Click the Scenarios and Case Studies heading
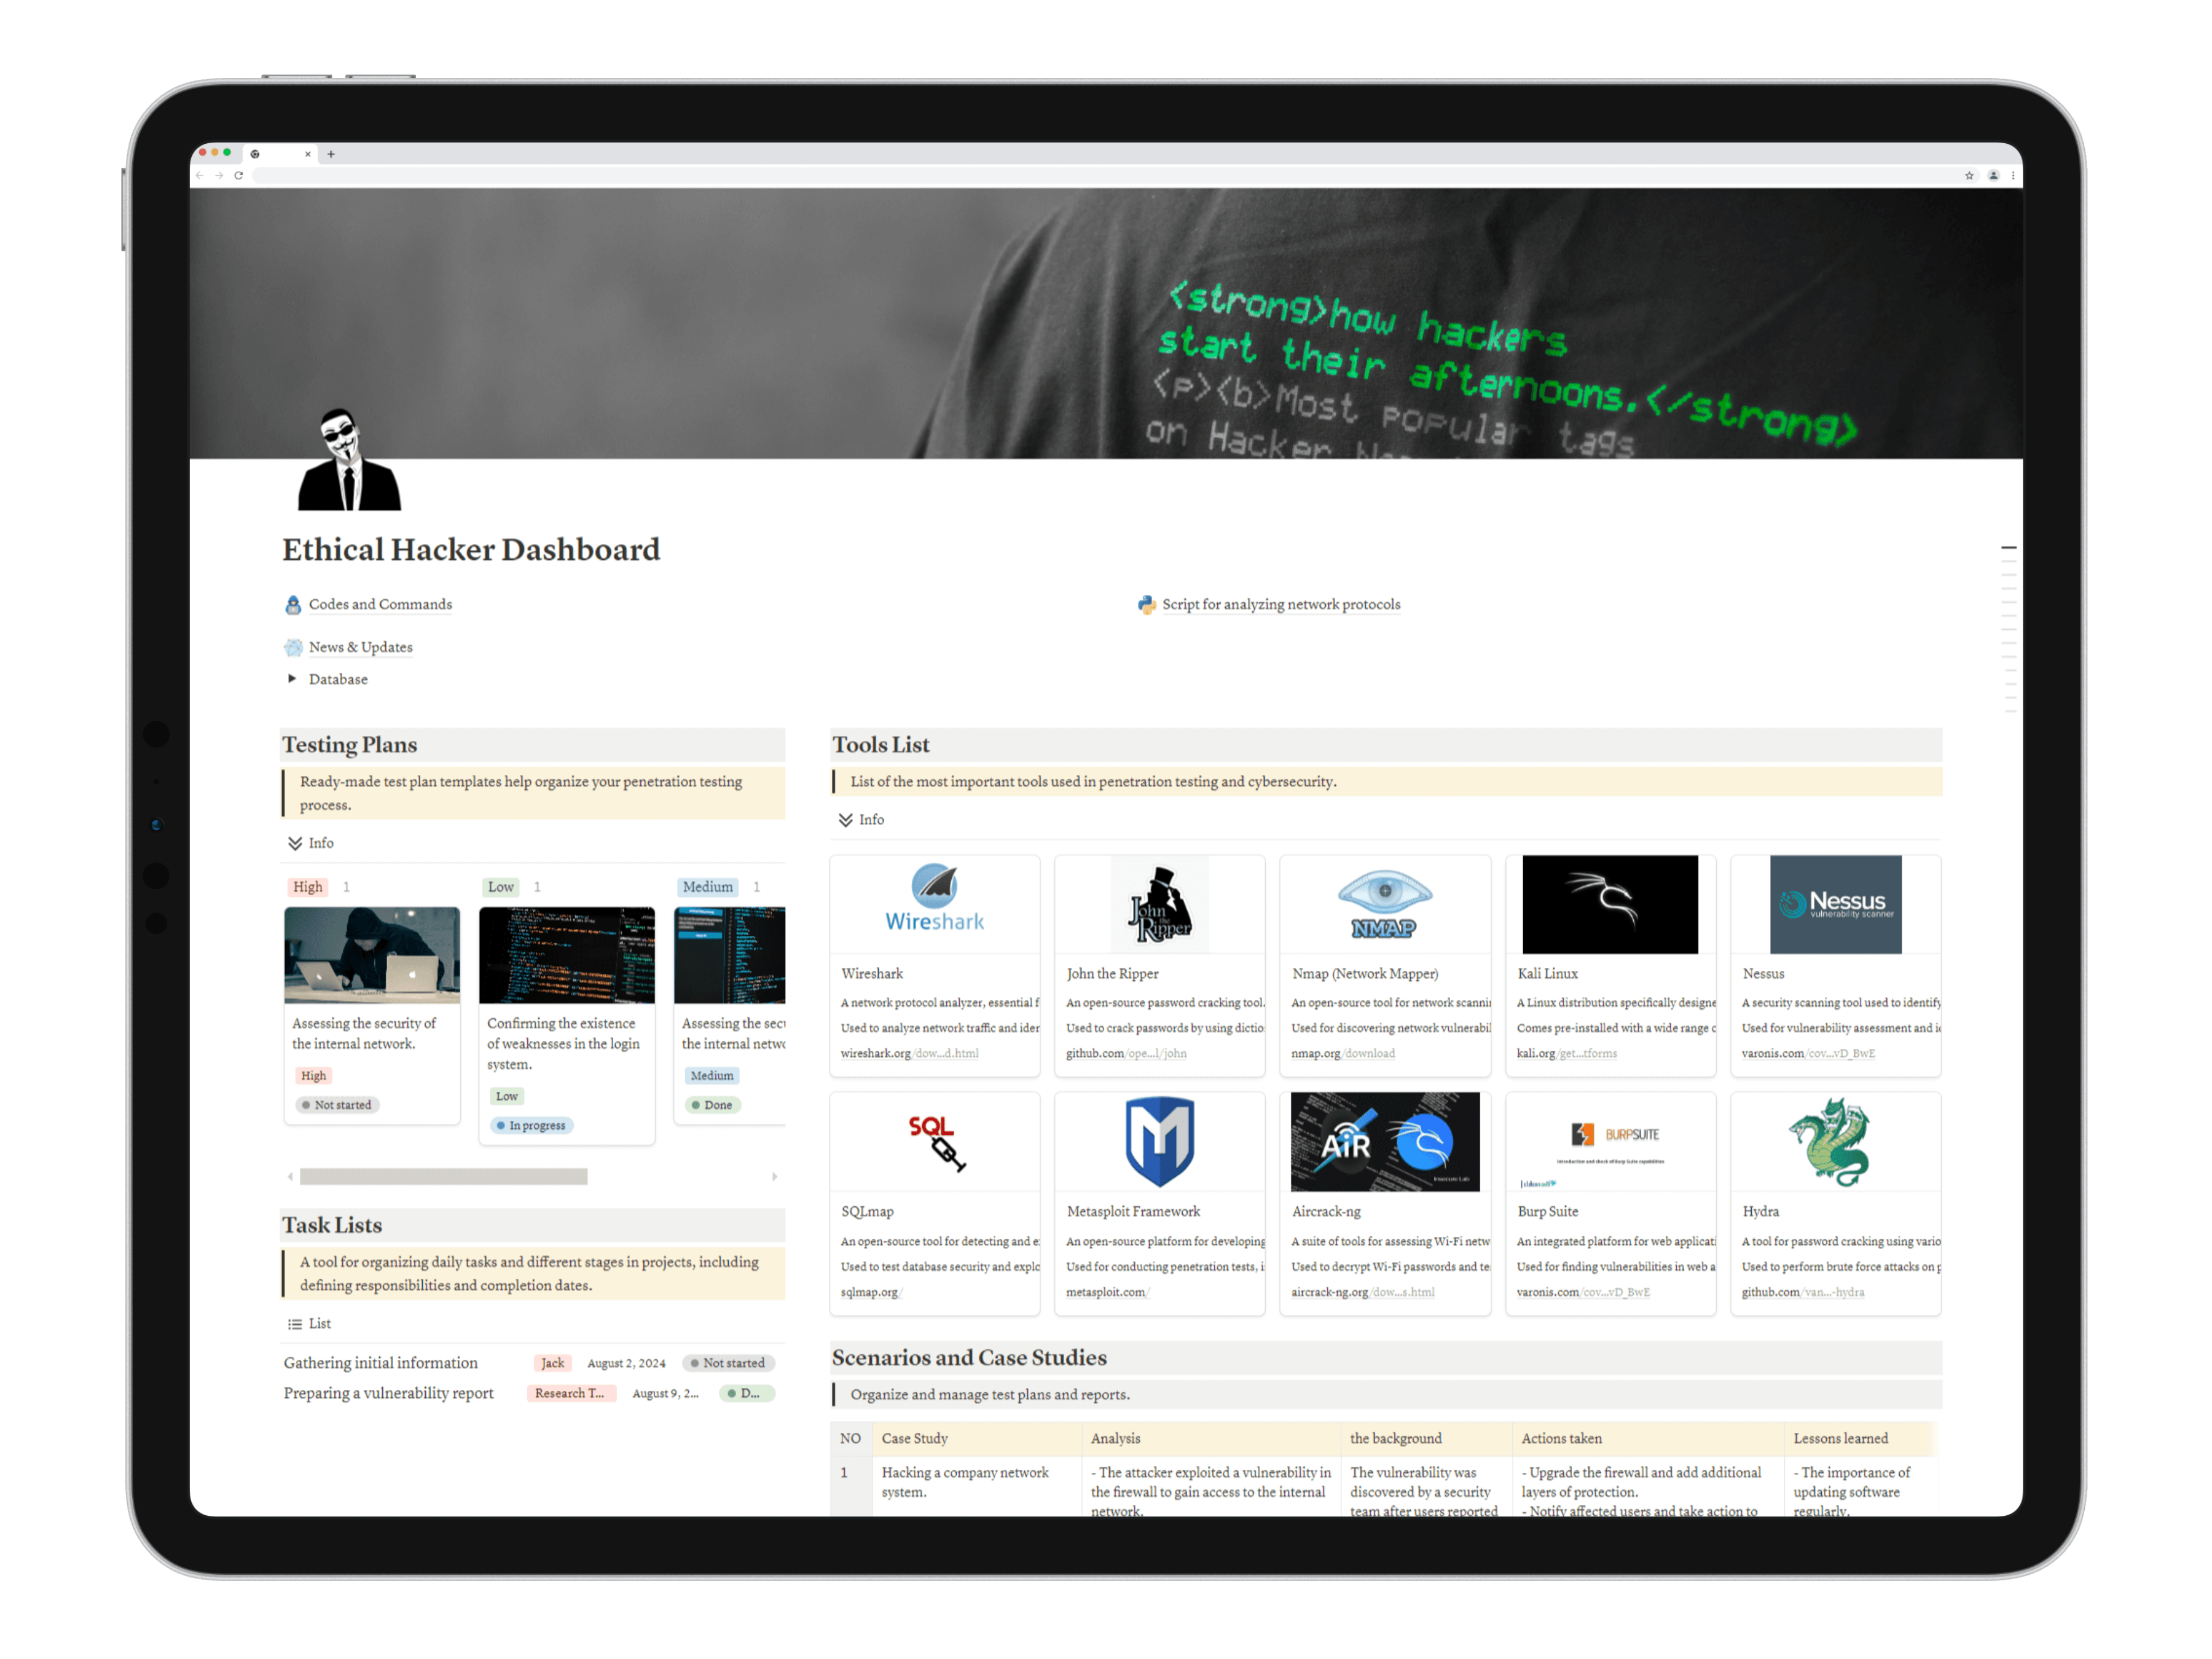This screenshot has width=2212, height=1659. [969, 1357]
